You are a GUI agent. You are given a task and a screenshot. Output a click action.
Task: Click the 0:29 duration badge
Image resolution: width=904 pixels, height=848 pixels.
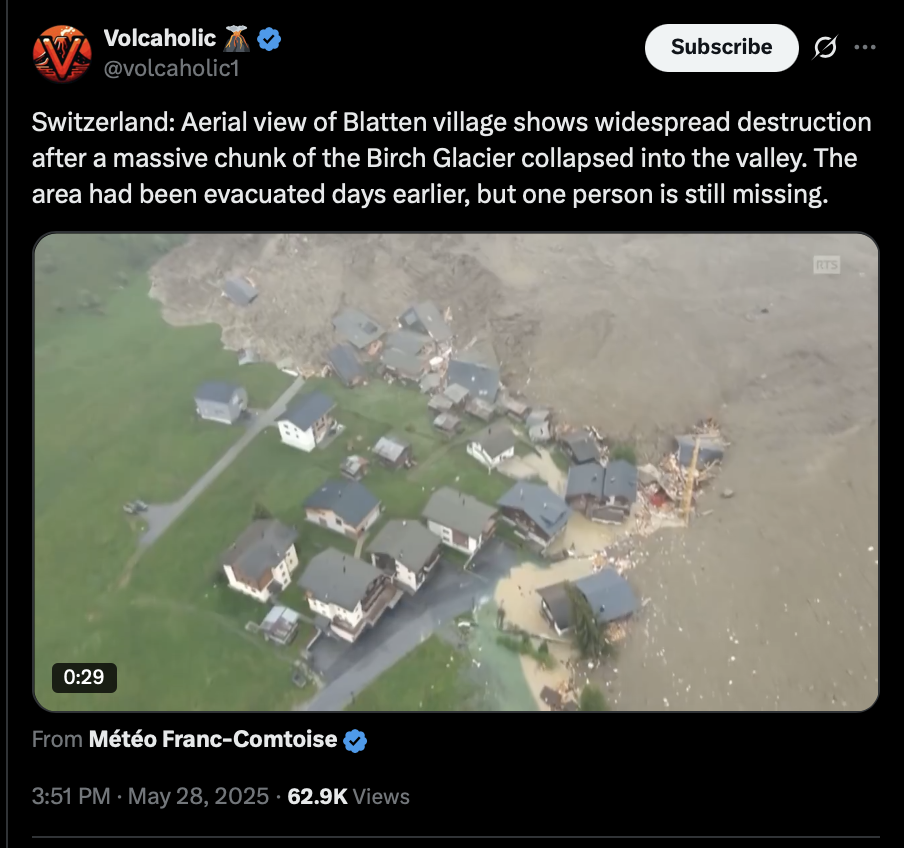click(x=84, y=677)
